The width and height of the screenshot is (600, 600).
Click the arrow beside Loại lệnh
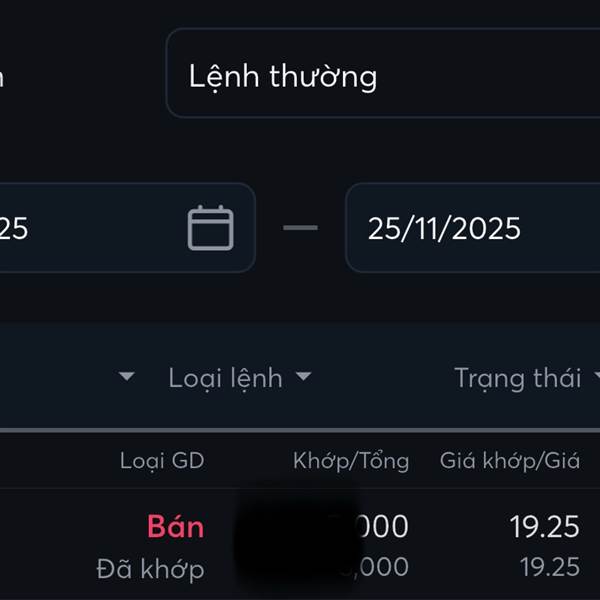pos(303,377)
